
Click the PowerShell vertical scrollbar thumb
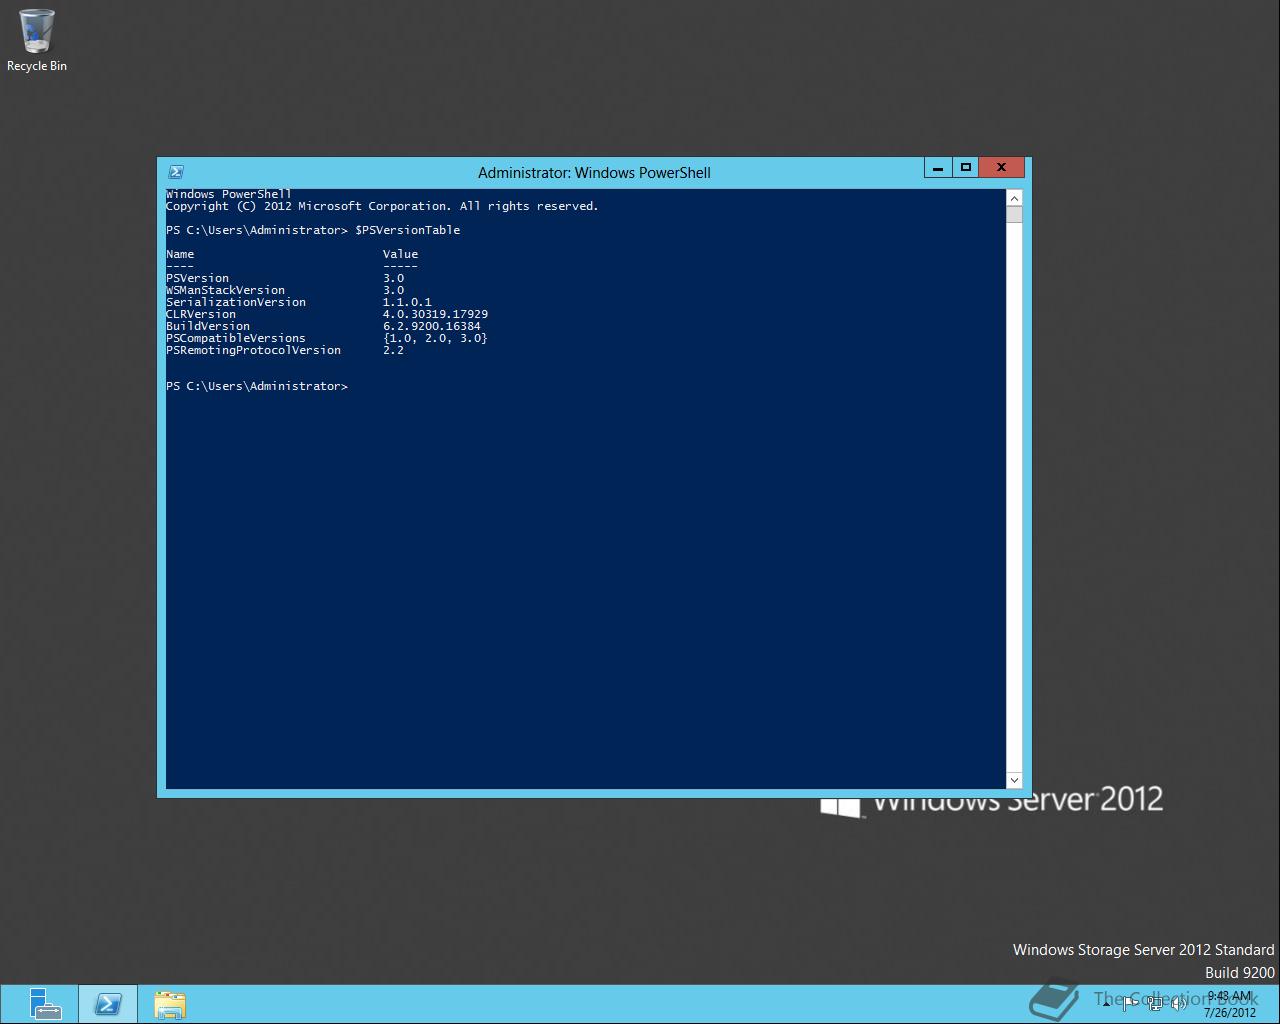pos(1014,214)
